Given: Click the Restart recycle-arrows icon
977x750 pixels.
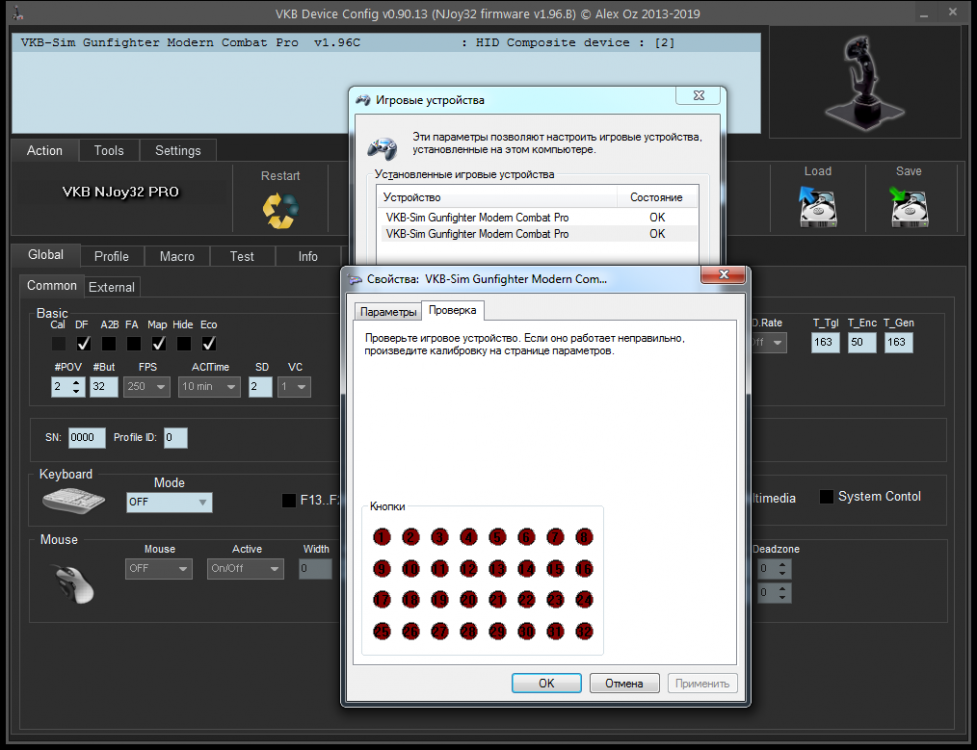Looking at the screenshot, I should click(280, 209).
